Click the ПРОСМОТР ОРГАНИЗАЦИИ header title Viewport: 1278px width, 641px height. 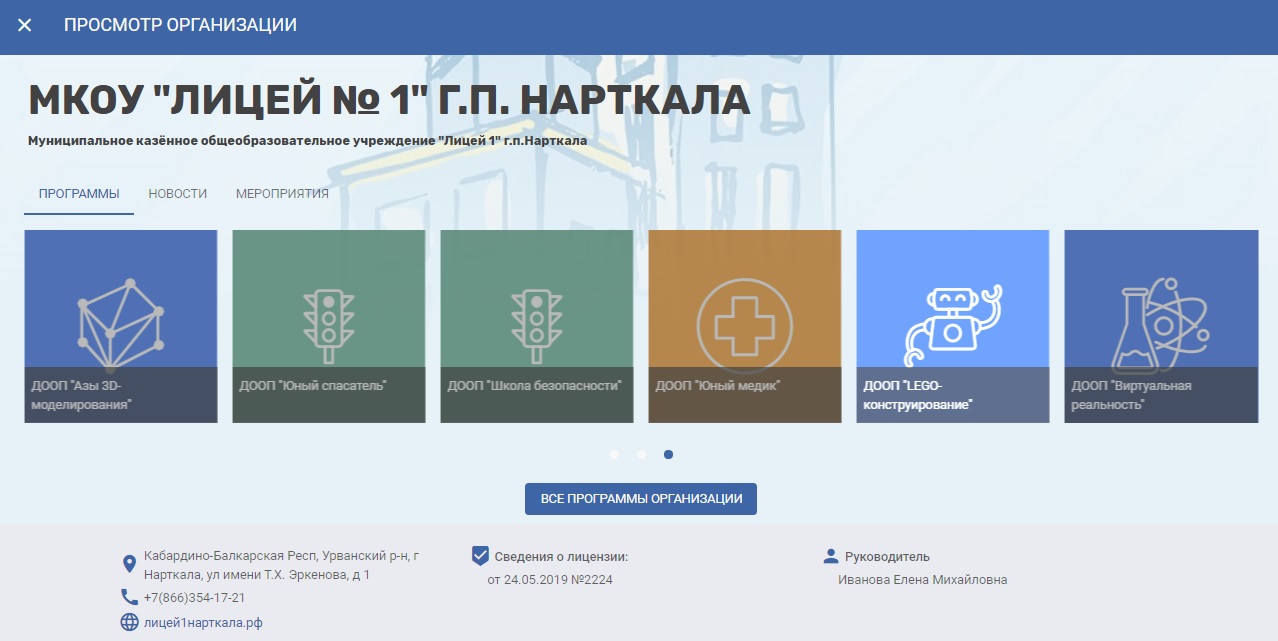click(x=181, y=25)
